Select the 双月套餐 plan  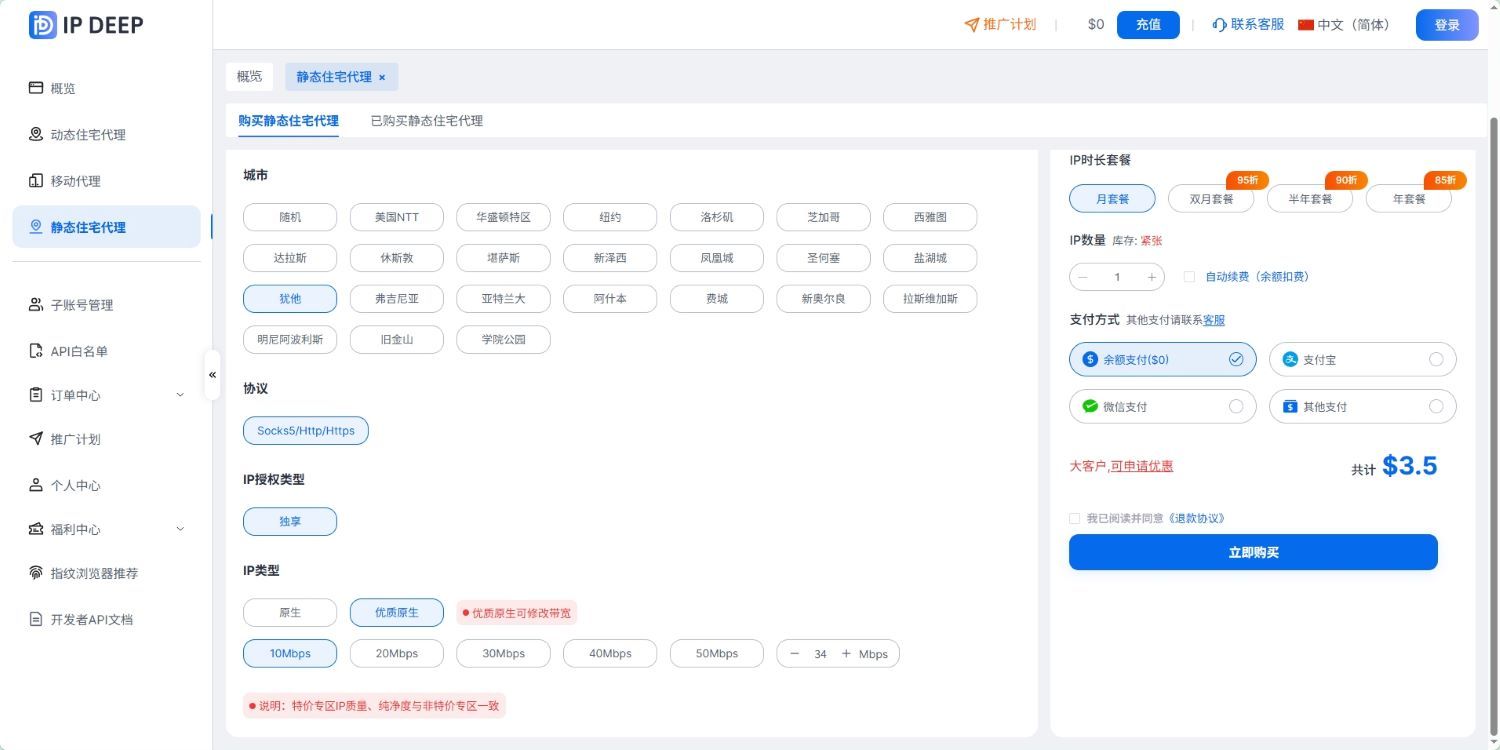[1211, 198]
